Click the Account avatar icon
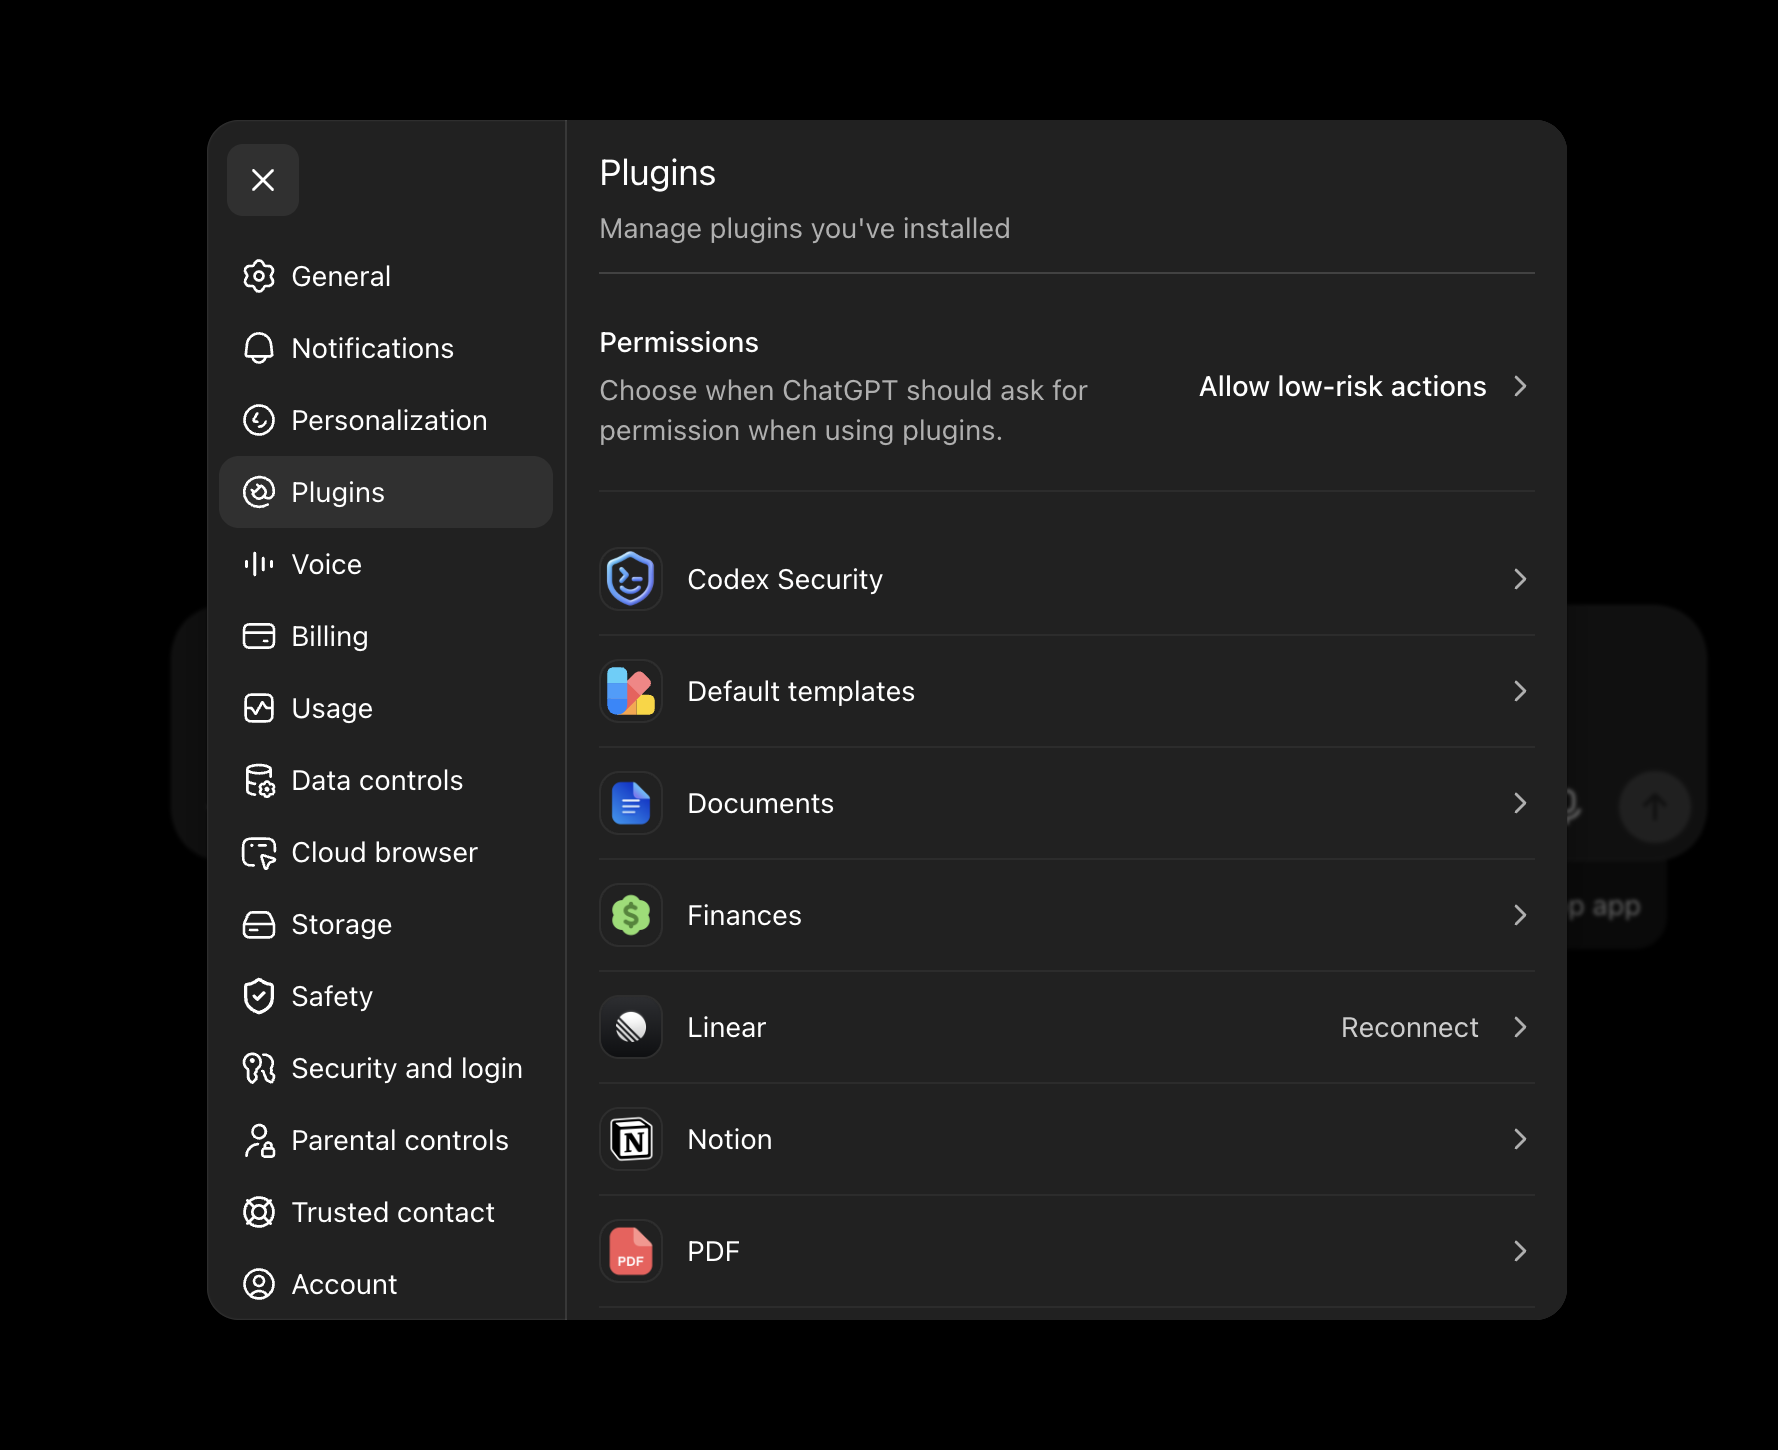1778x1450 pixels. coord(259,1284)
